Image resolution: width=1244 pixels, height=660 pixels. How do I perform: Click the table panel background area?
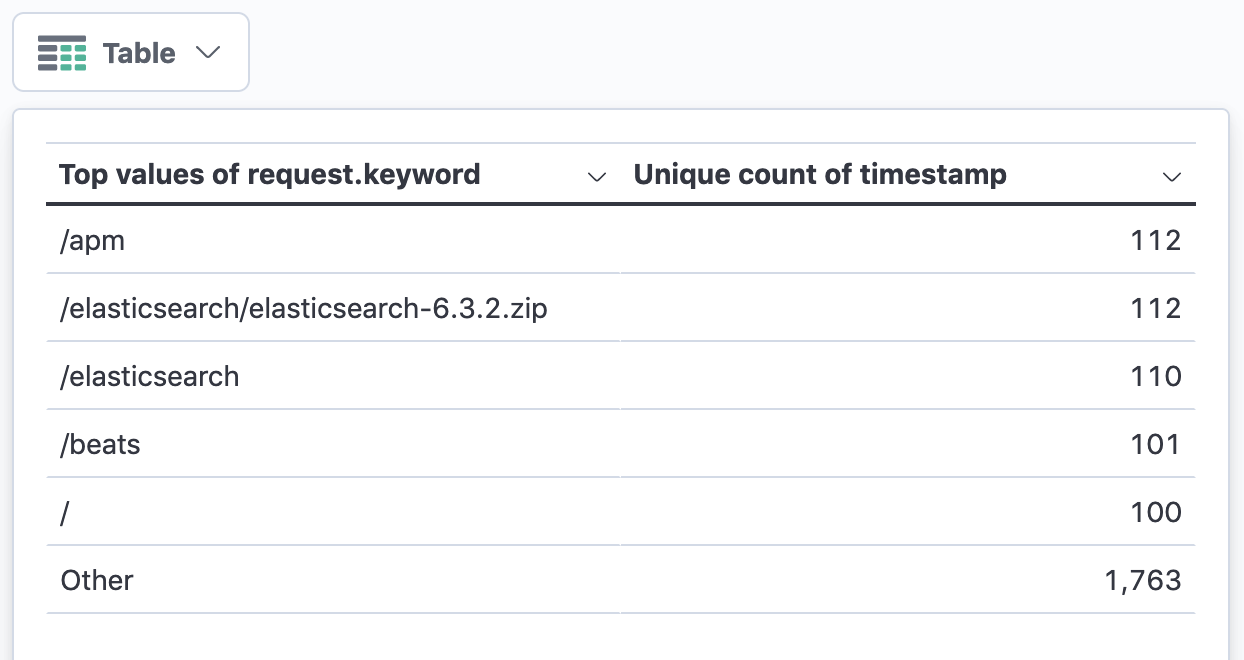622,635
